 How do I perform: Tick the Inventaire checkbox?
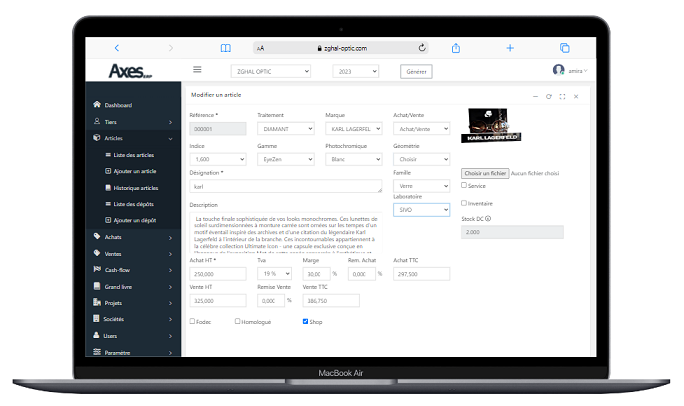tap(464, 203)
